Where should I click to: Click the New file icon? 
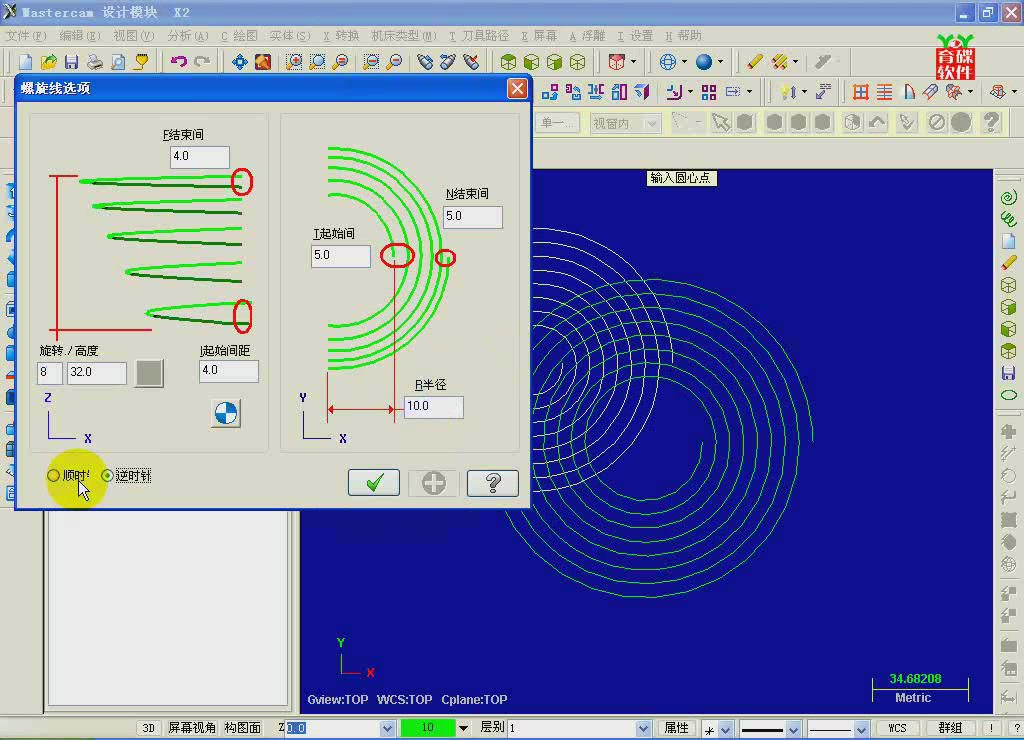(25, 62)
